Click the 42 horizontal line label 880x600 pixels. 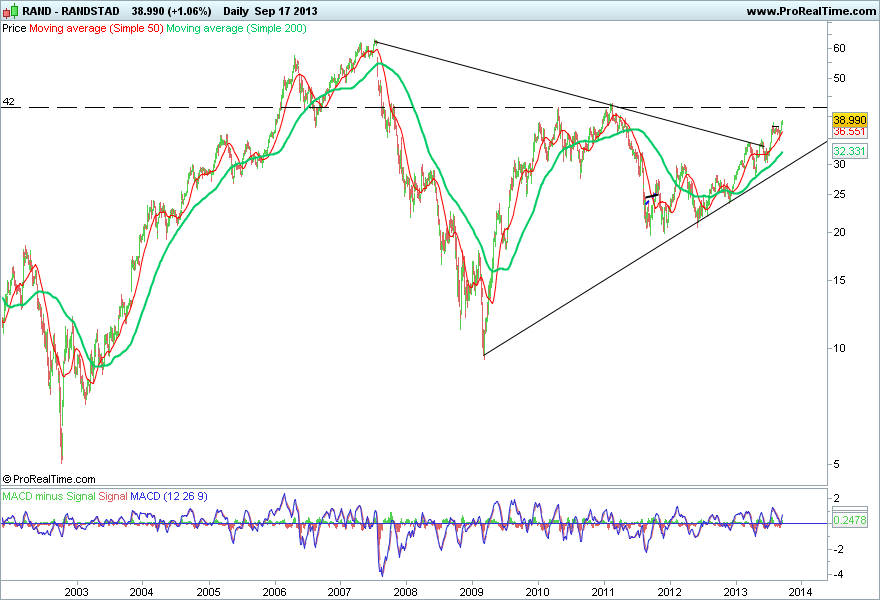click(x=8, y=102)
